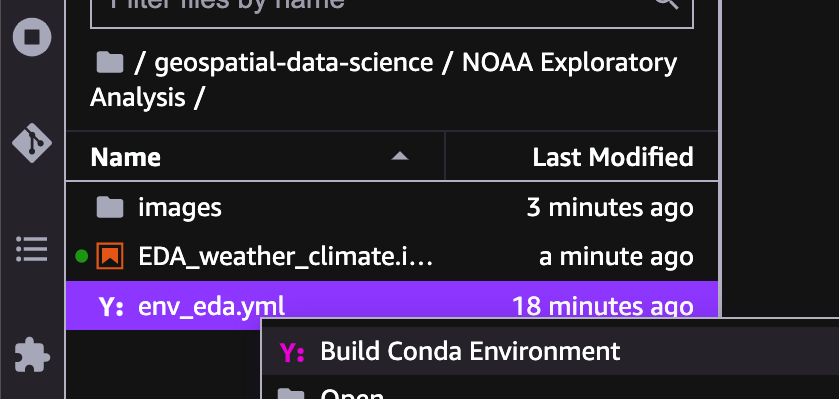Viewport: 839px width, 399px height.
Task: Click the green running-kernel dot indicator
Action: click(x=81, y=257)
